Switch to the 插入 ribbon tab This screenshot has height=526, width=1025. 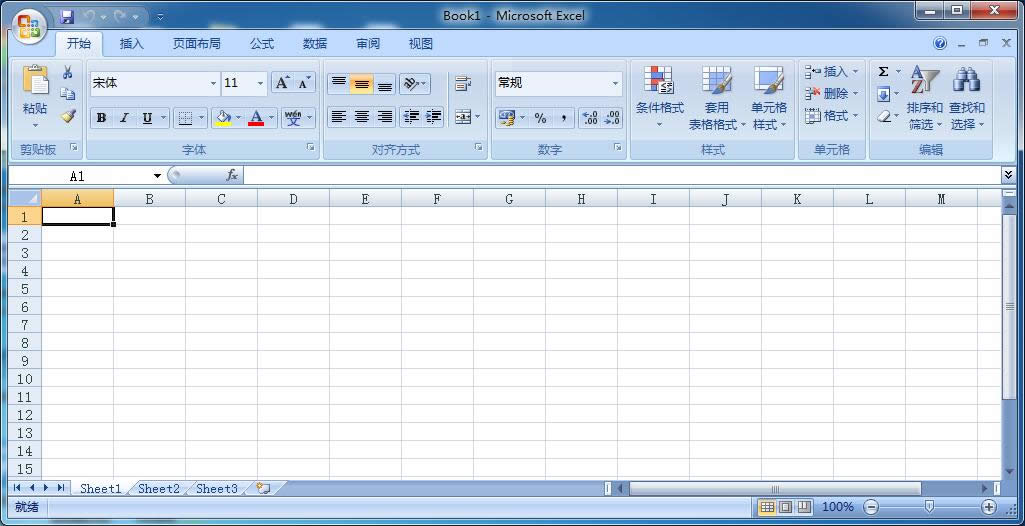click(x=131, y=44)
